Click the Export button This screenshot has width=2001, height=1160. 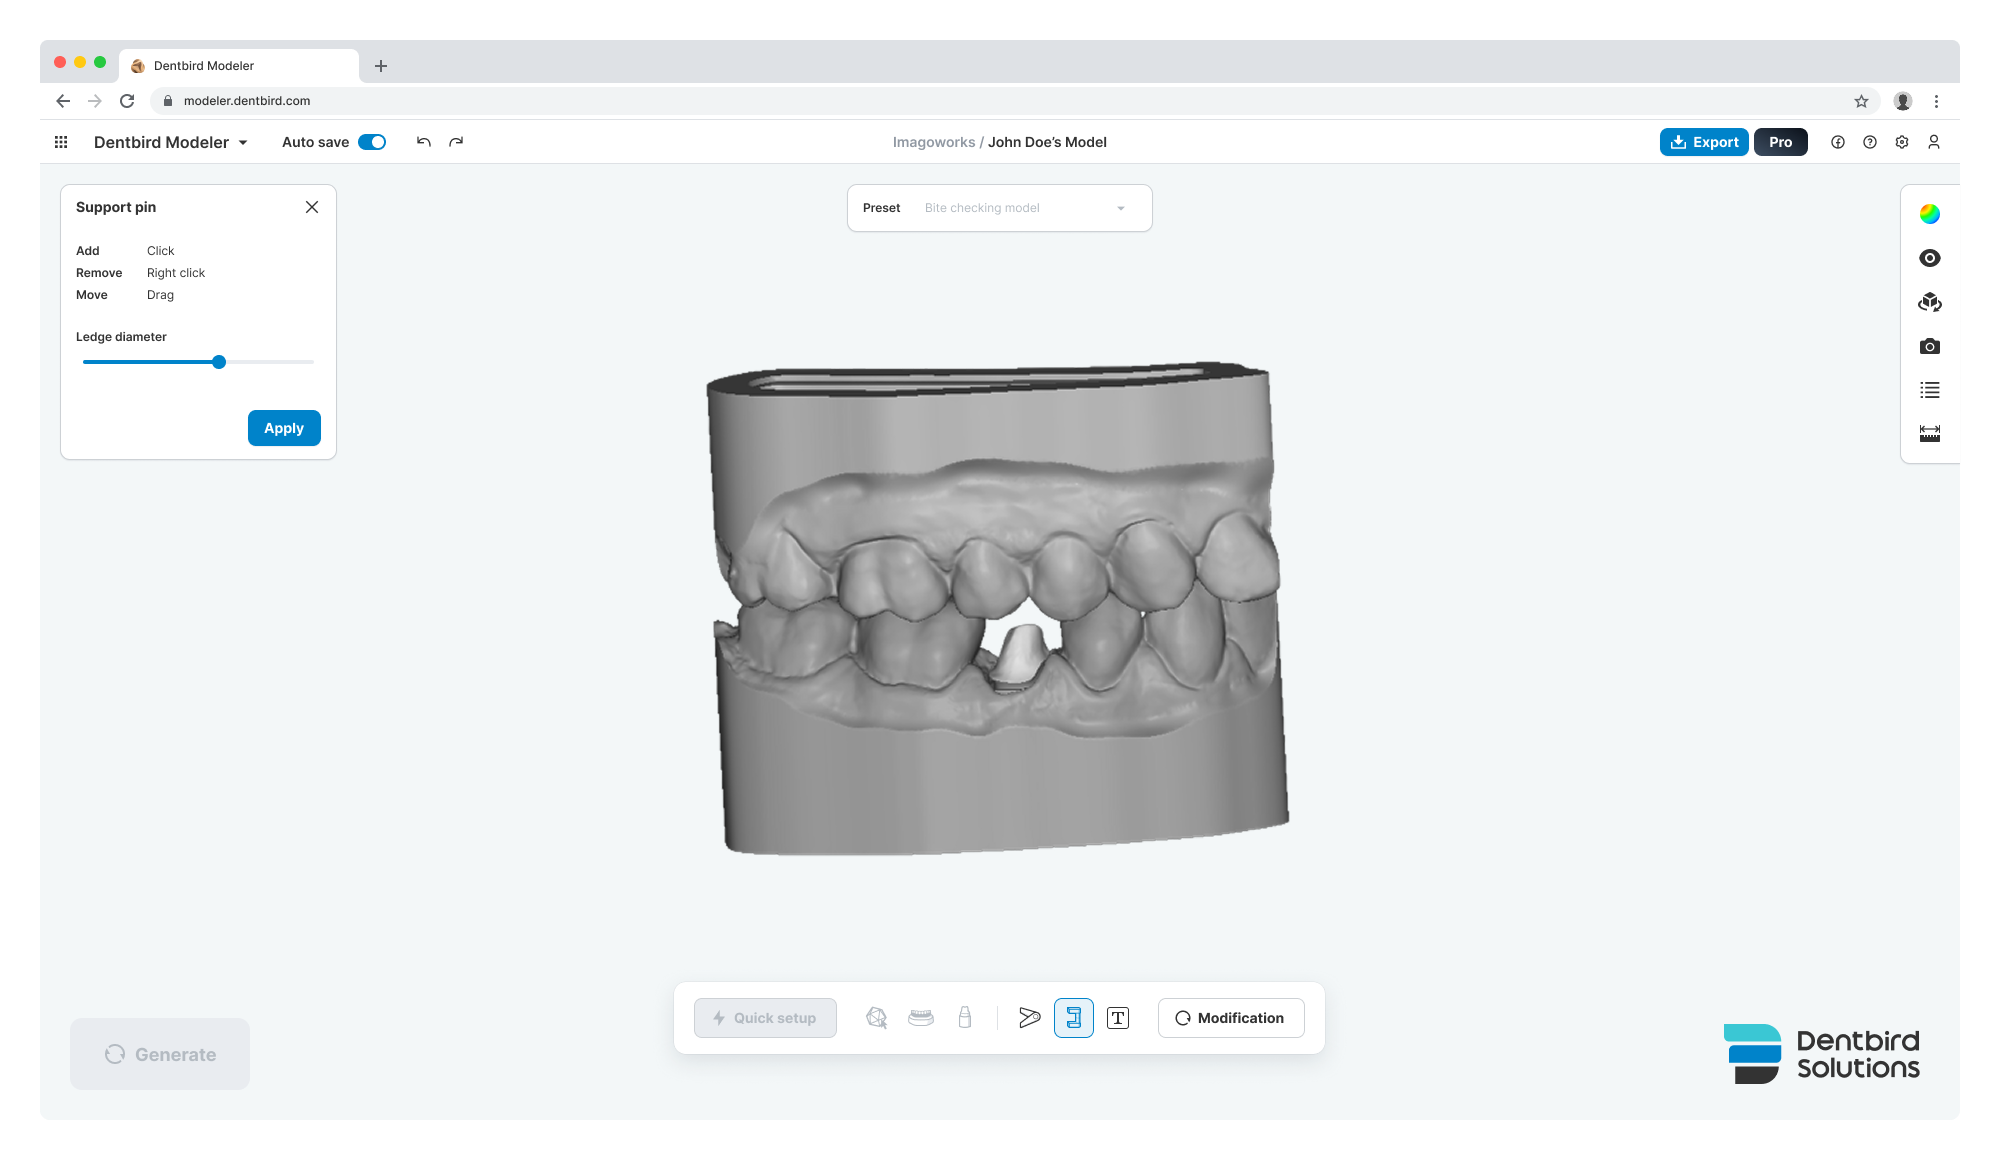(1704, 142)
